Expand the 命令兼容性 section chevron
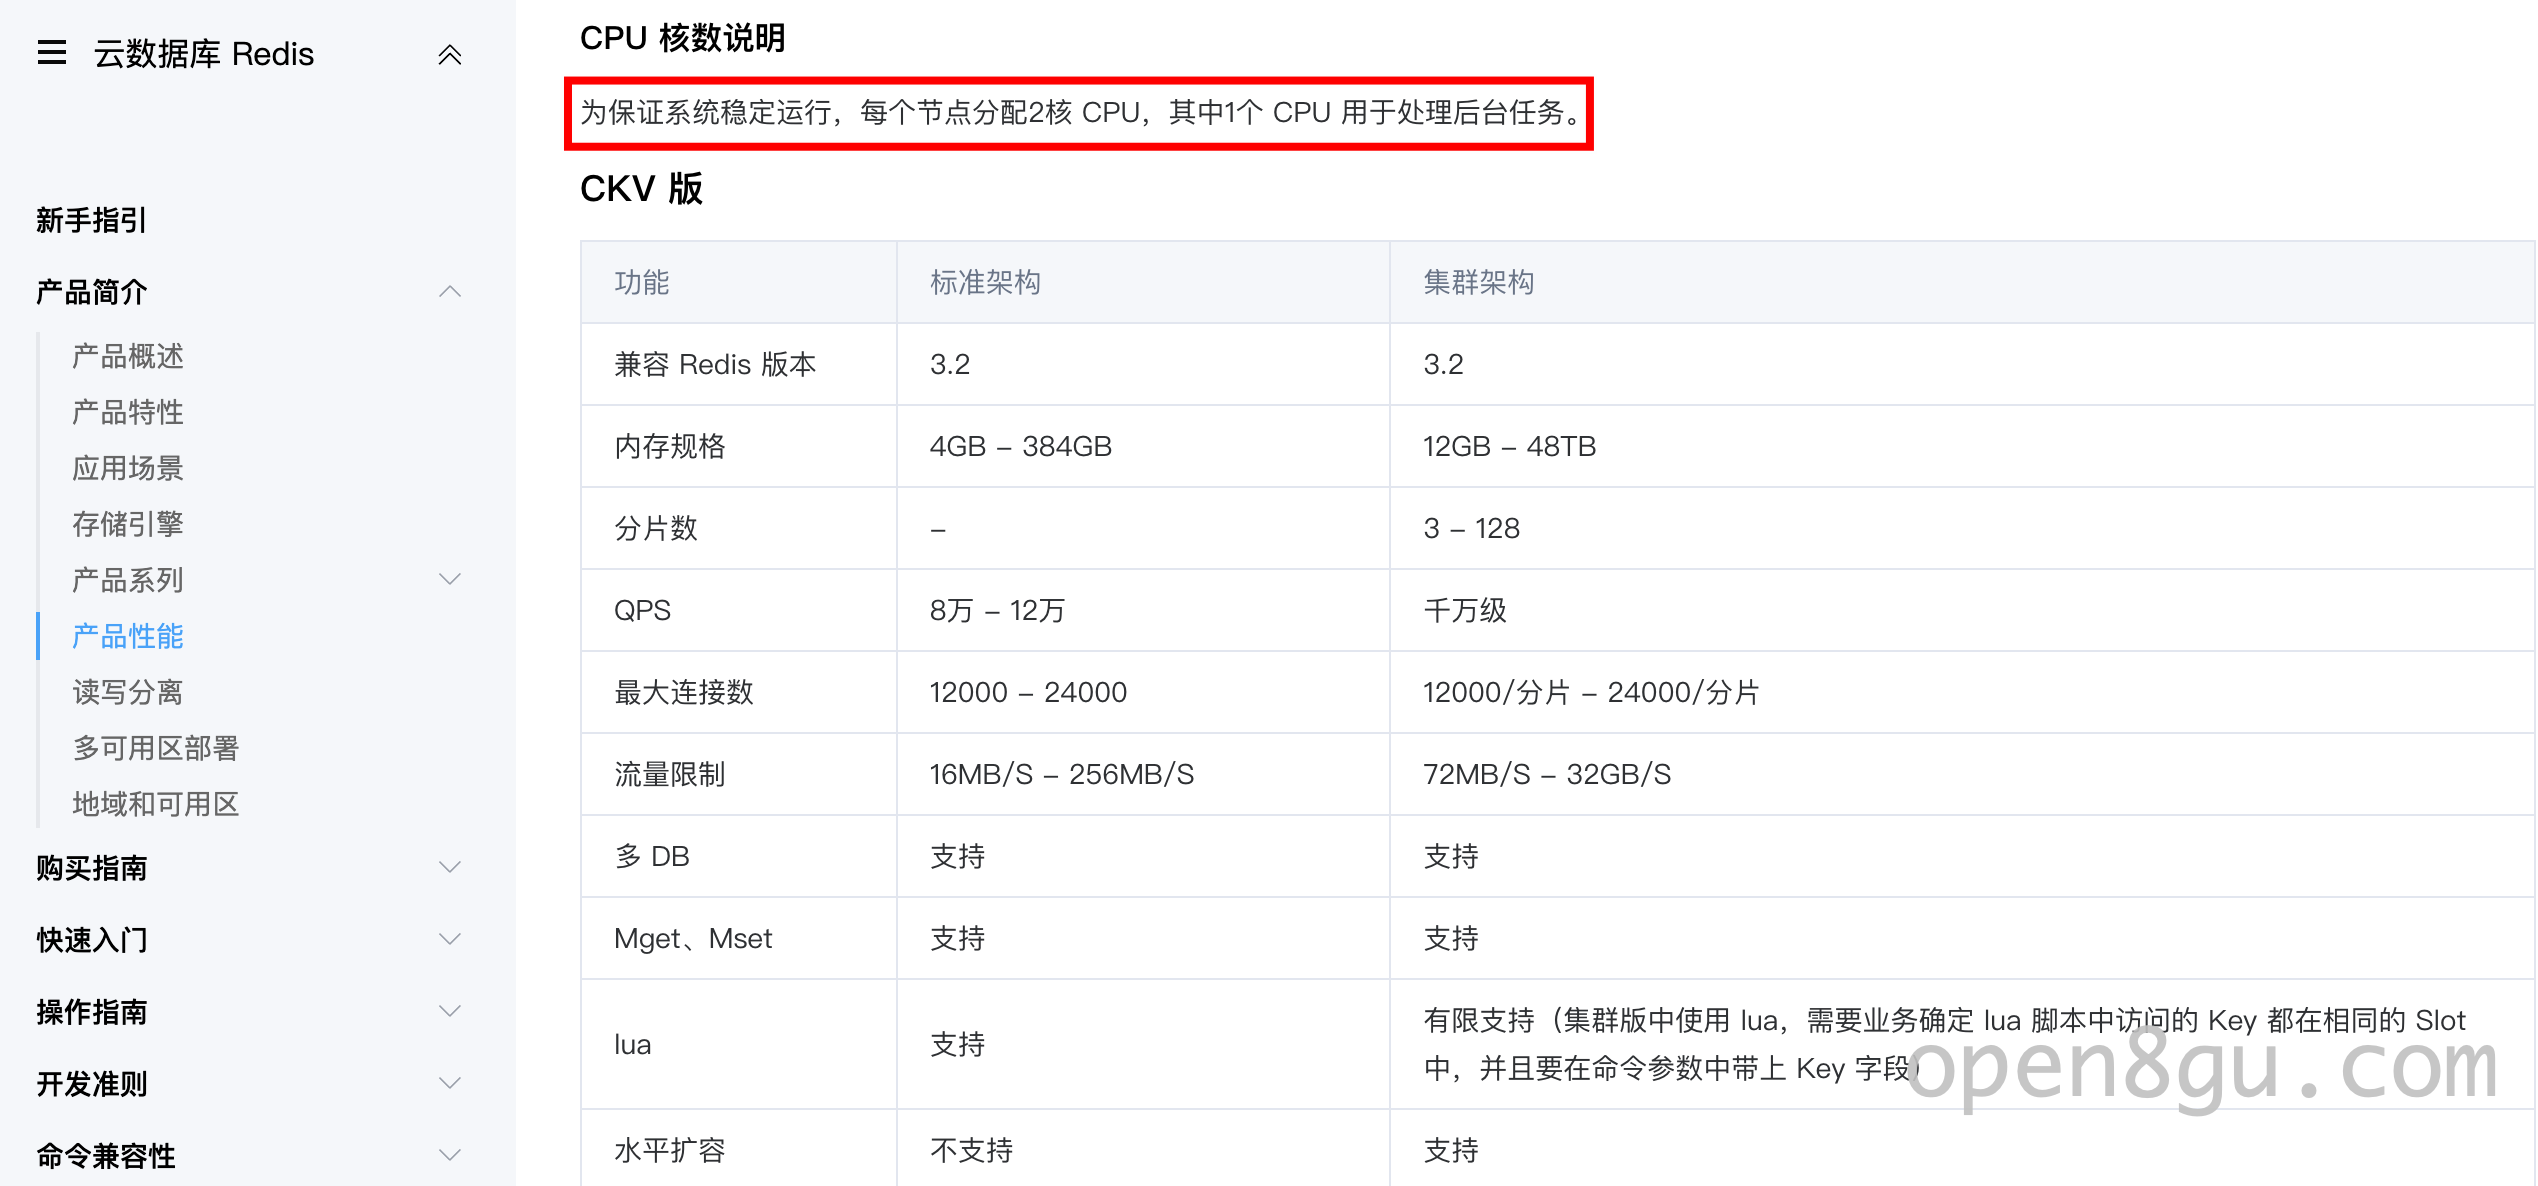Viewport: 2538px width, 1186px height. coord(450,1155)
